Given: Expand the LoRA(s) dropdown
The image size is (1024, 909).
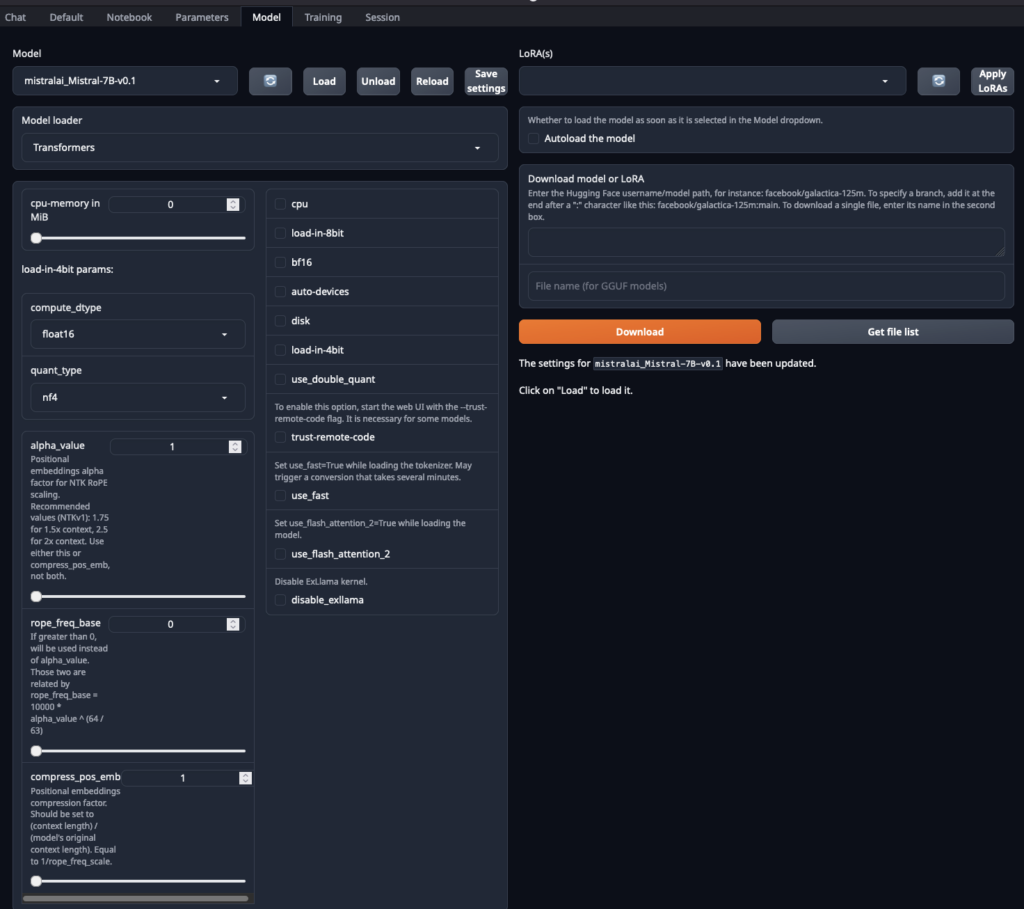Looking at the screenshot, I should point(712,81).
